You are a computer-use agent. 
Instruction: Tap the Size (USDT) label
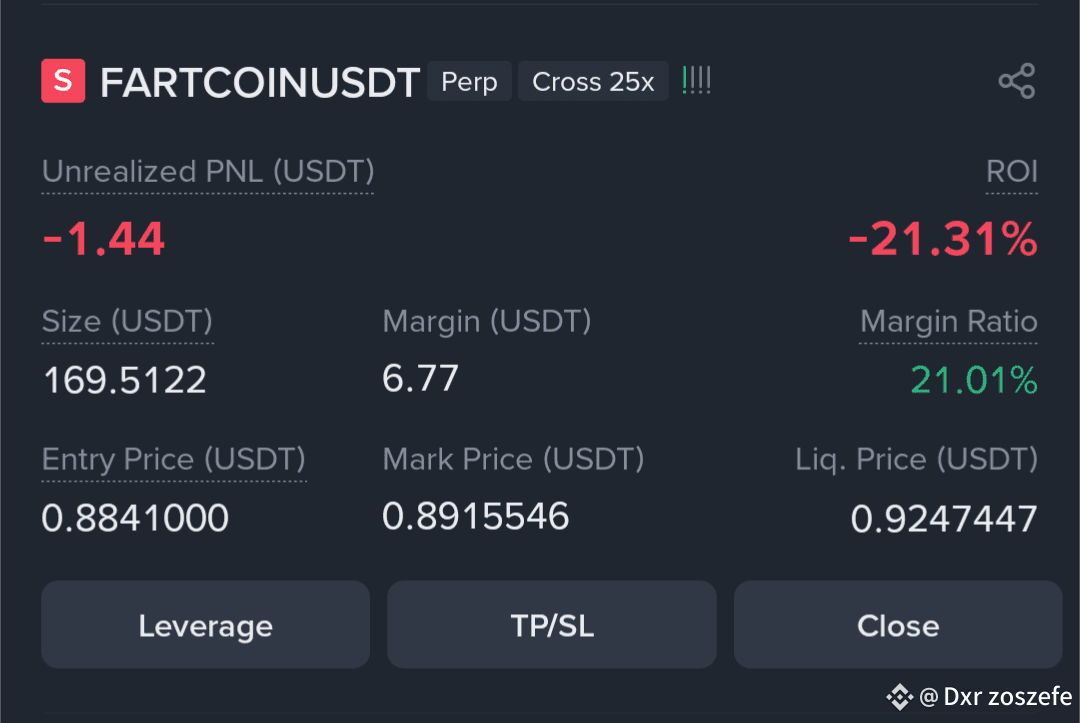(127, 322)
